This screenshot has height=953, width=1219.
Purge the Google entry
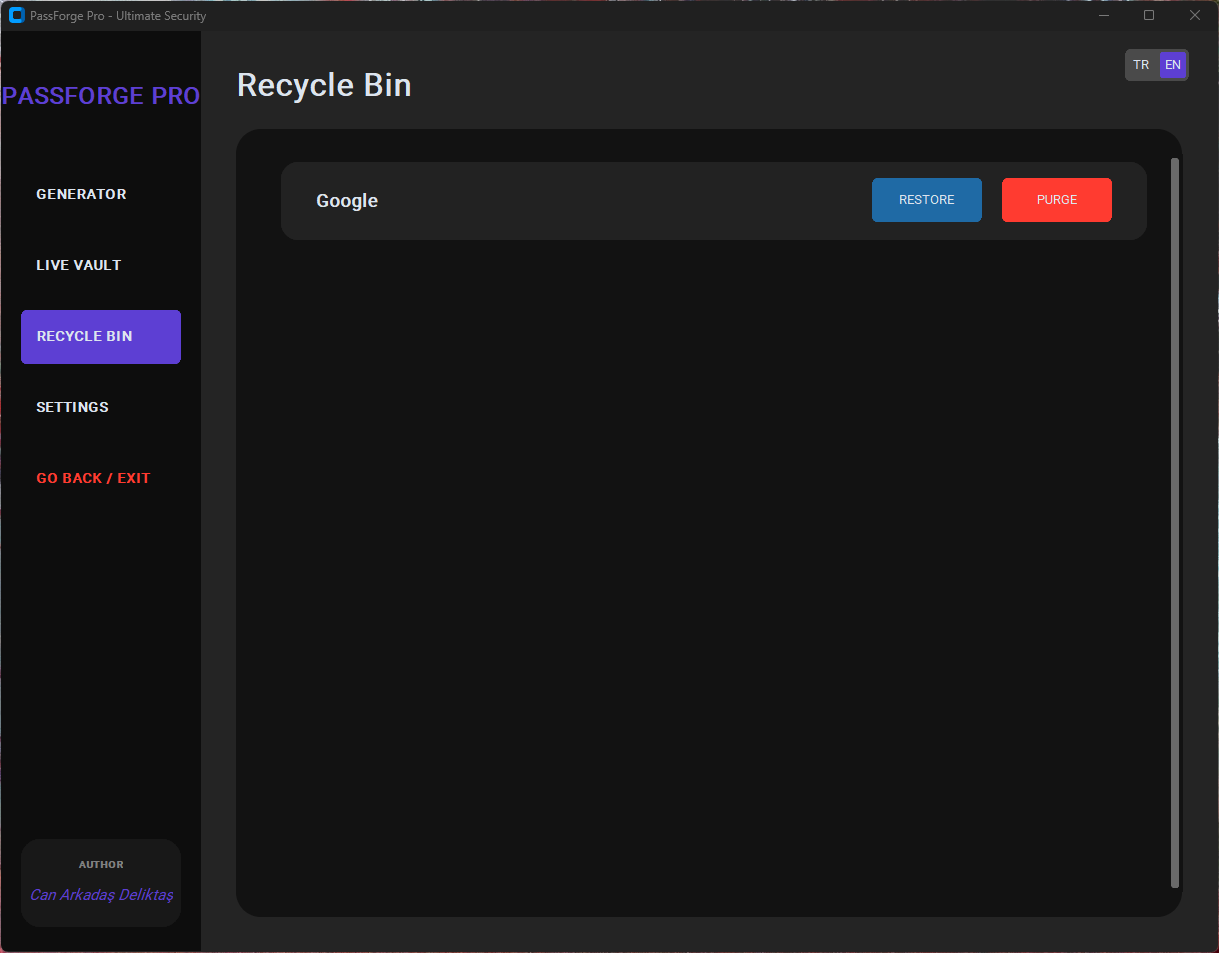click(x=1056, y=200)
